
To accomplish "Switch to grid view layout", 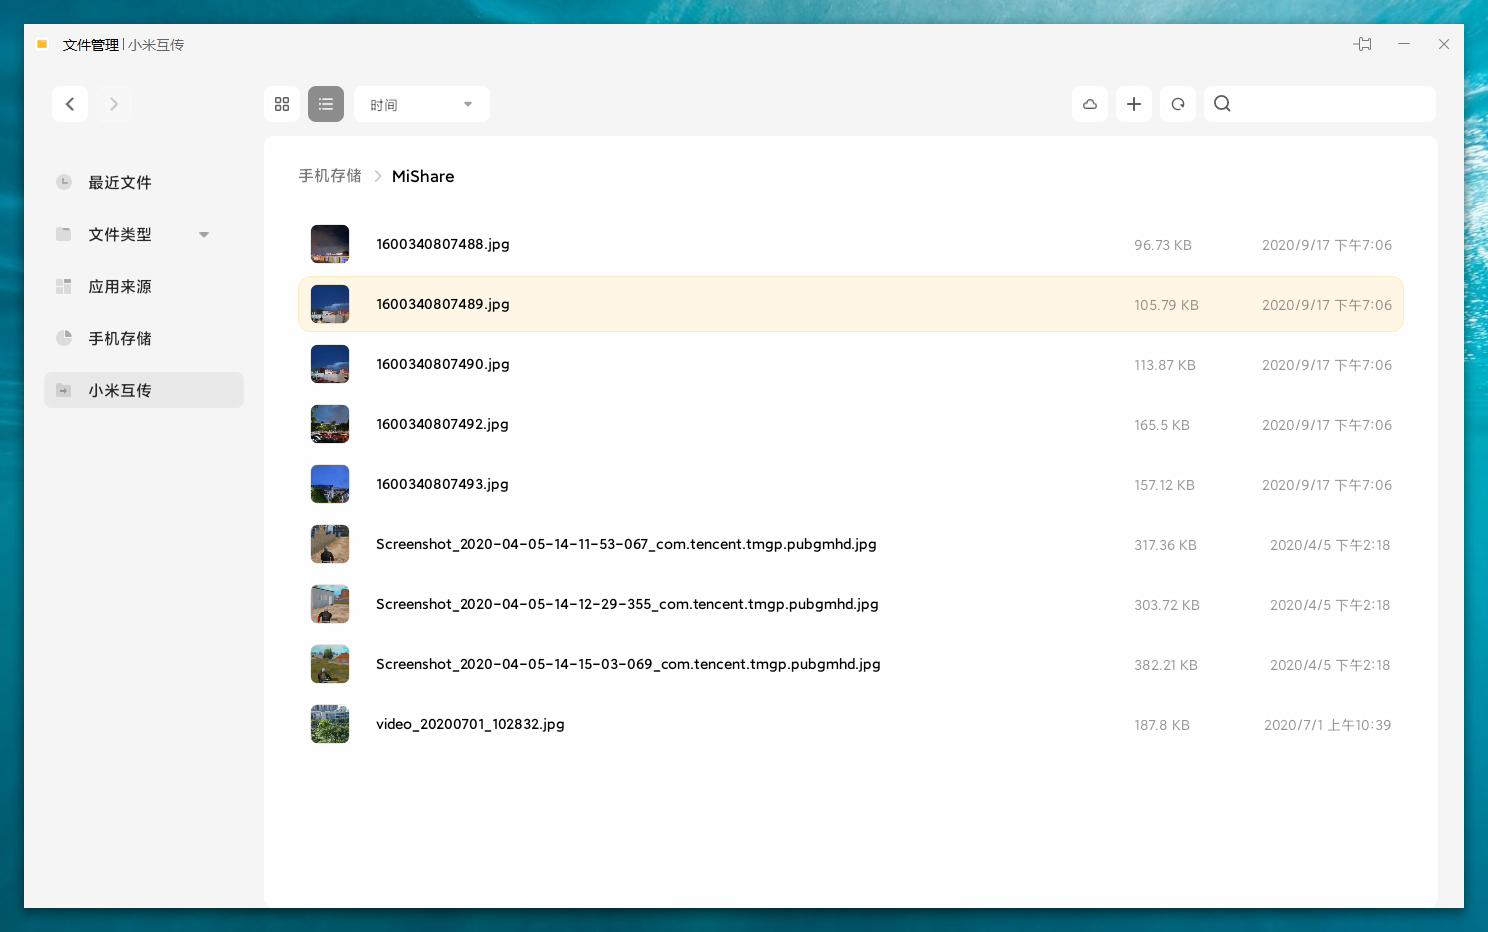I will [x=282, y=104].
